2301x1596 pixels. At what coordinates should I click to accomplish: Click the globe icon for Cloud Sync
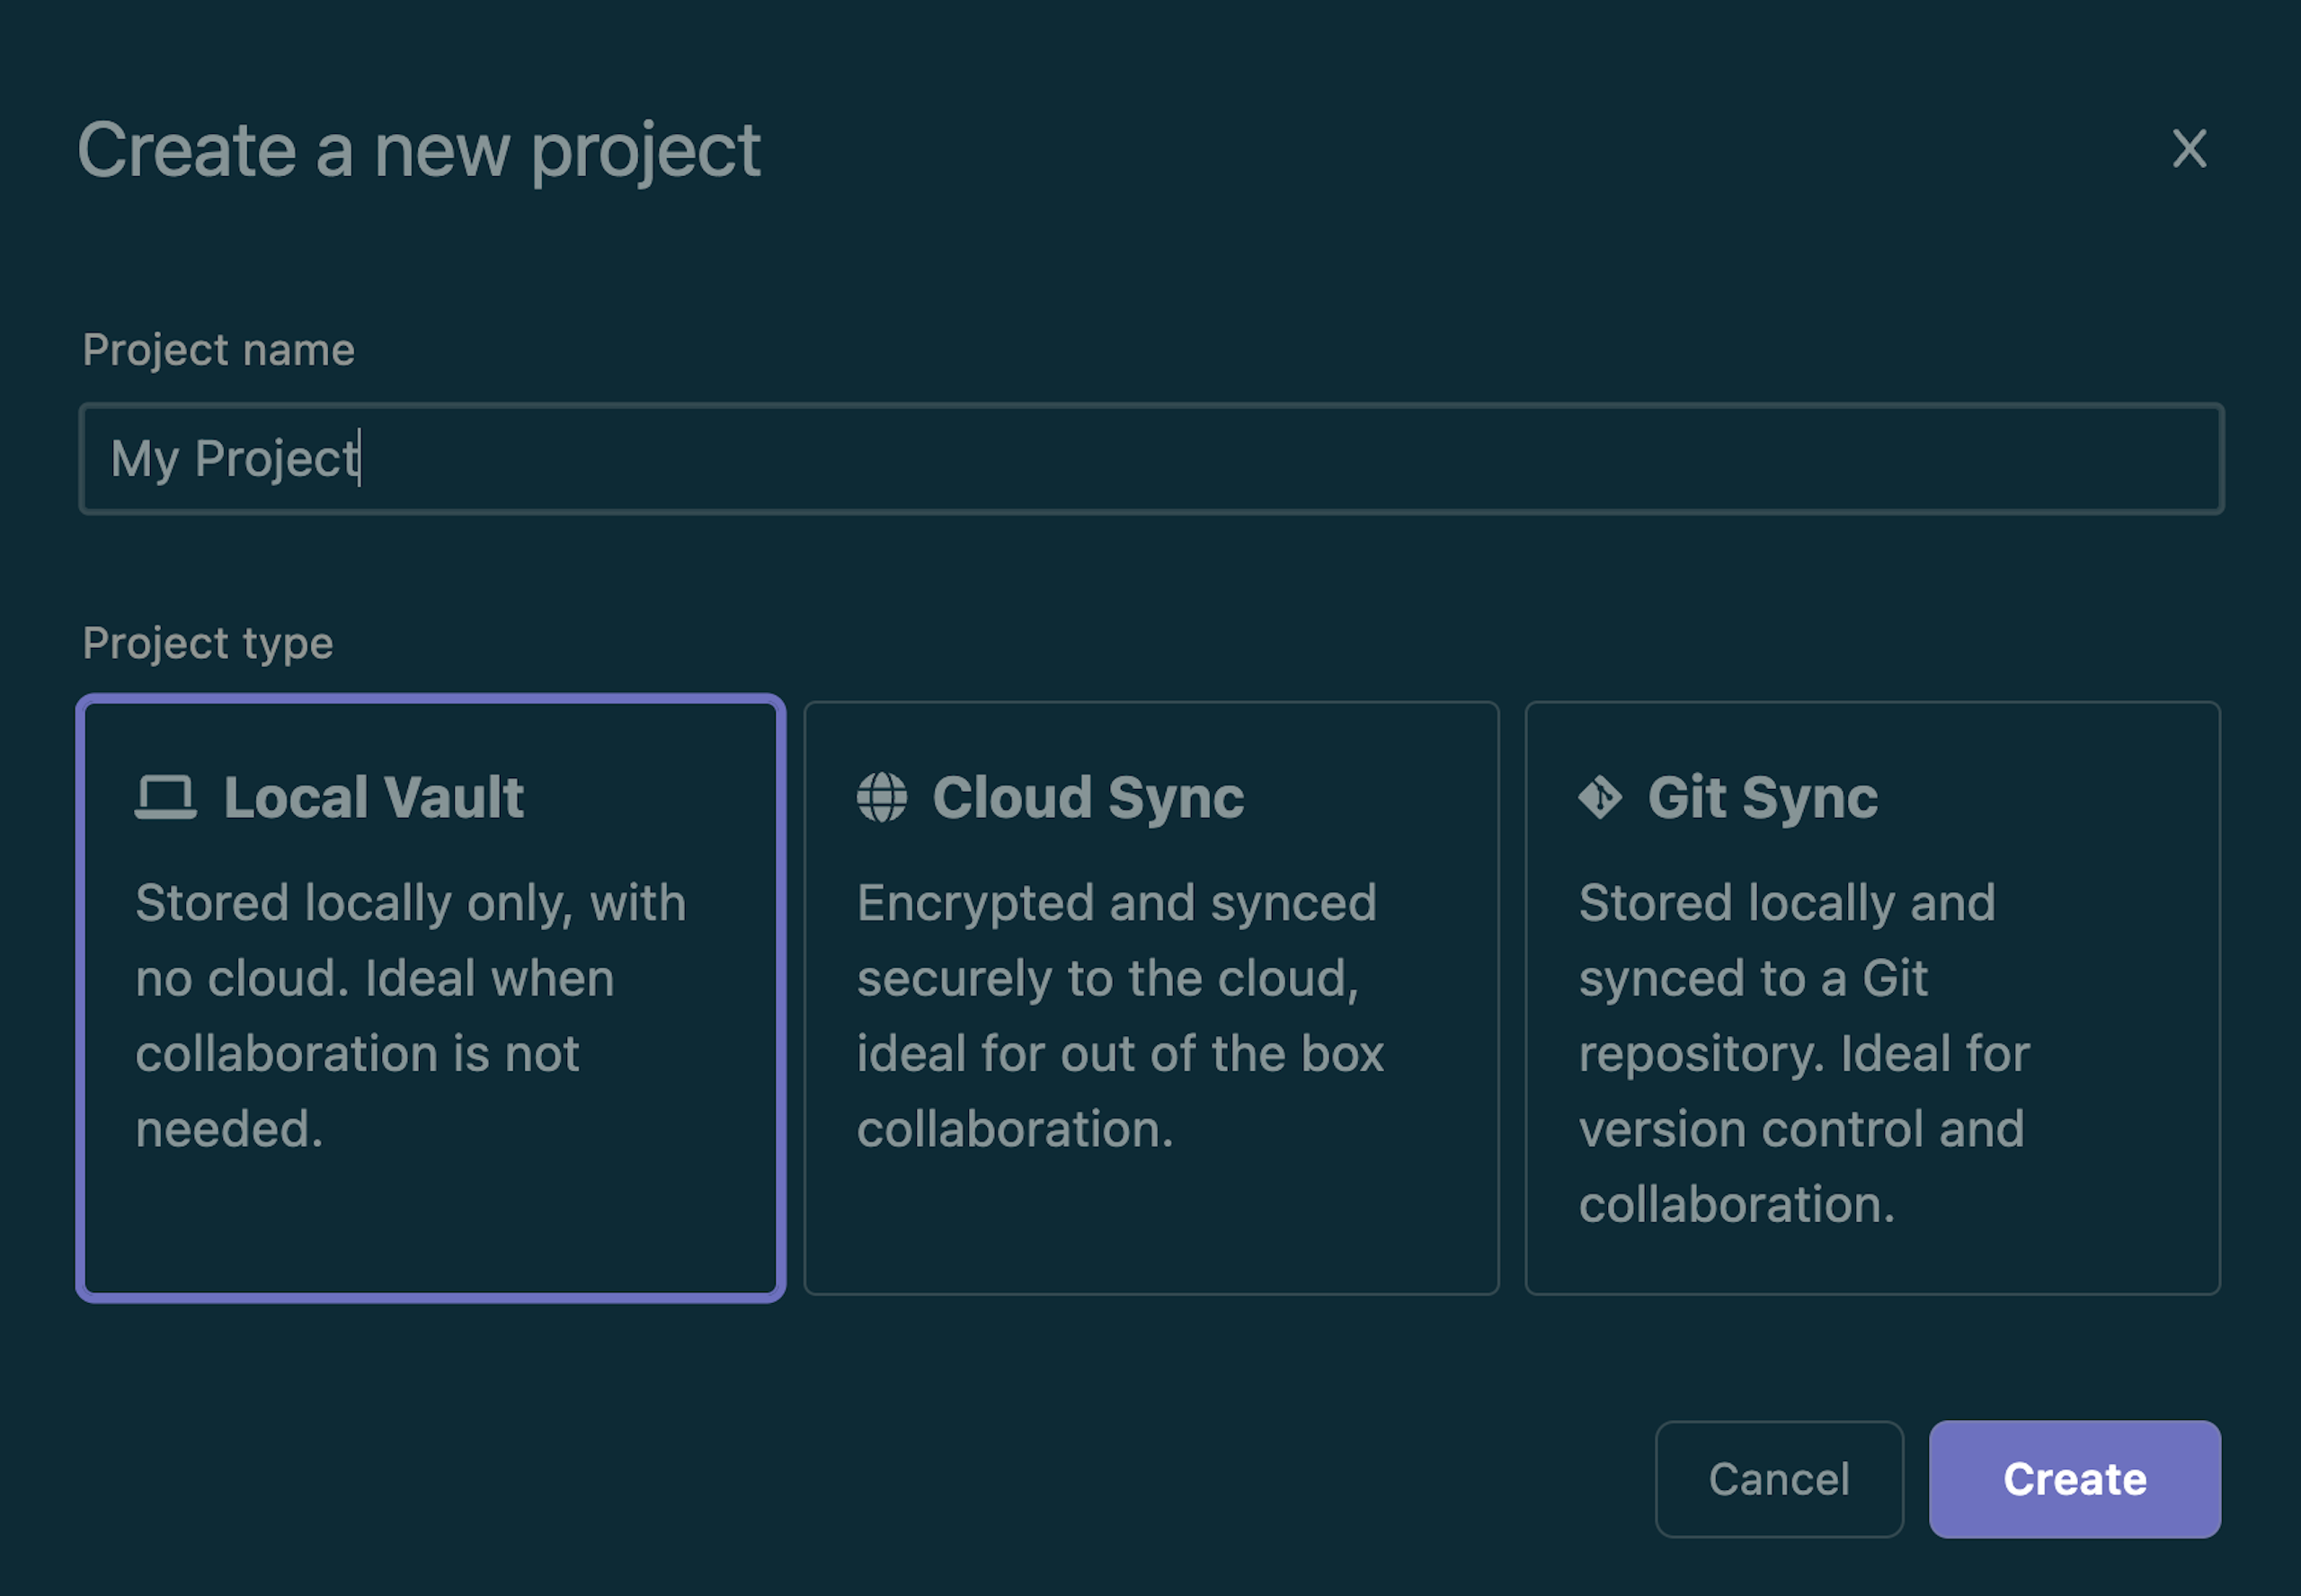[x=881, y=798]
